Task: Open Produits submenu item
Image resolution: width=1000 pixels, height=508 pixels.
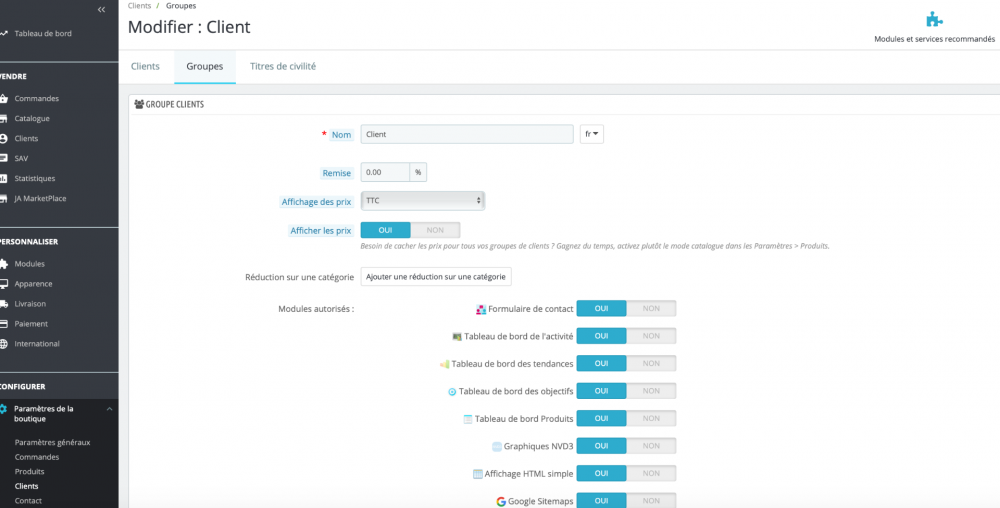Action: [29, 472]
